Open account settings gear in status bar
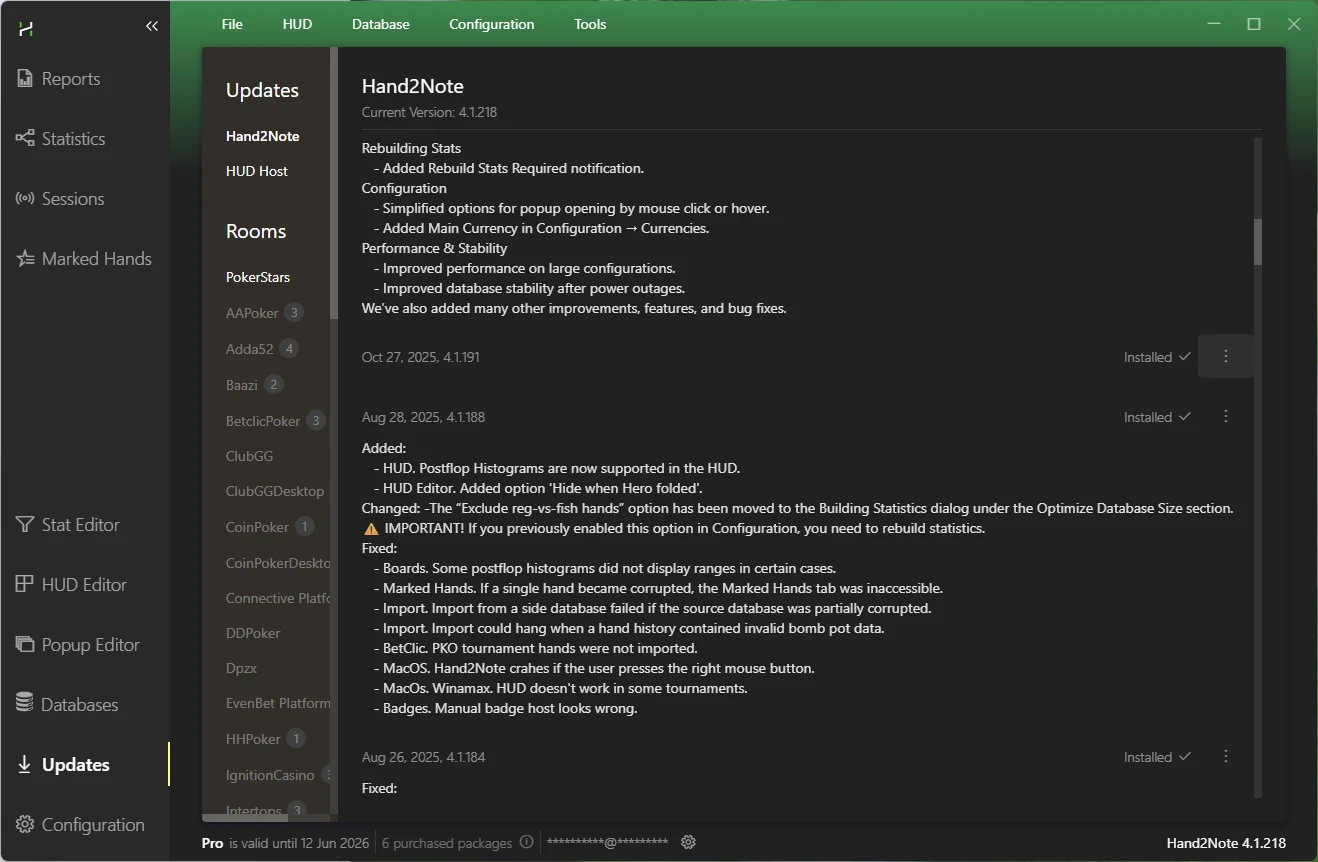Screen dimensions: 1318x862 click(688, 843)
